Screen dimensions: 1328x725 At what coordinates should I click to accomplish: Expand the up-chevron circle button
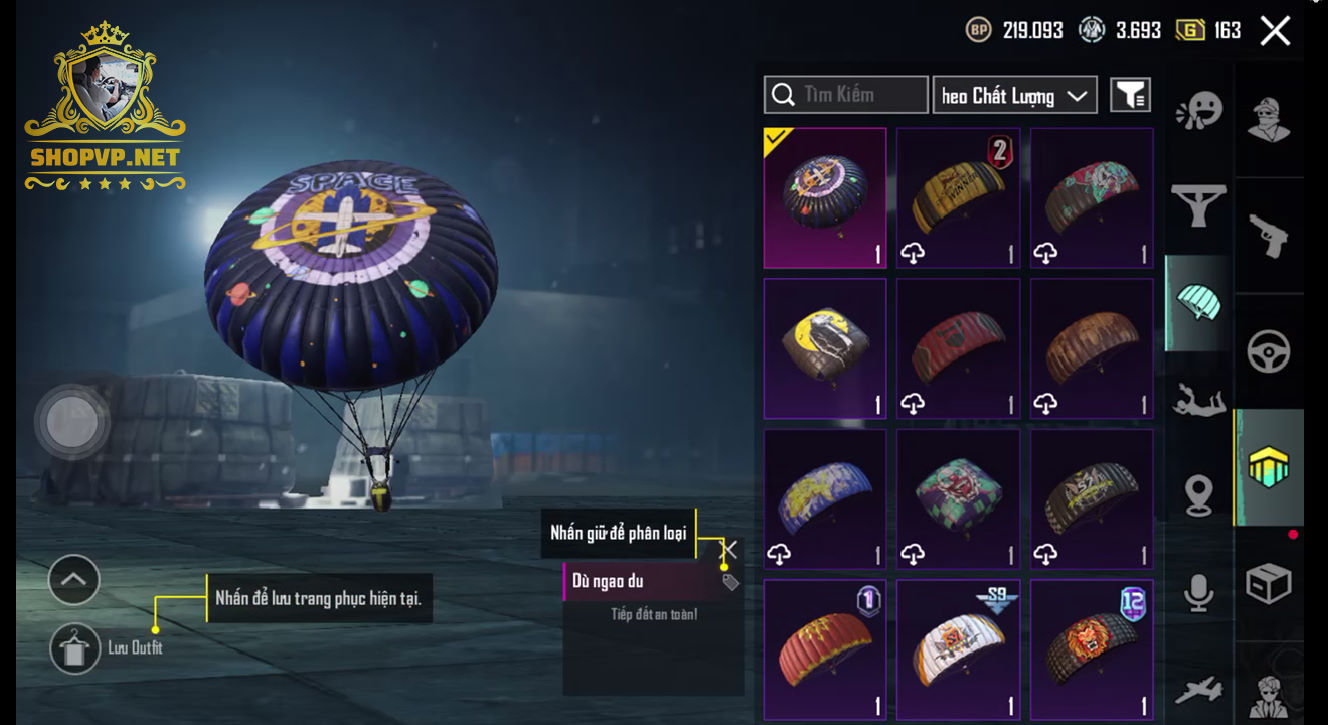pyautogui.click(x=74, y=579)
